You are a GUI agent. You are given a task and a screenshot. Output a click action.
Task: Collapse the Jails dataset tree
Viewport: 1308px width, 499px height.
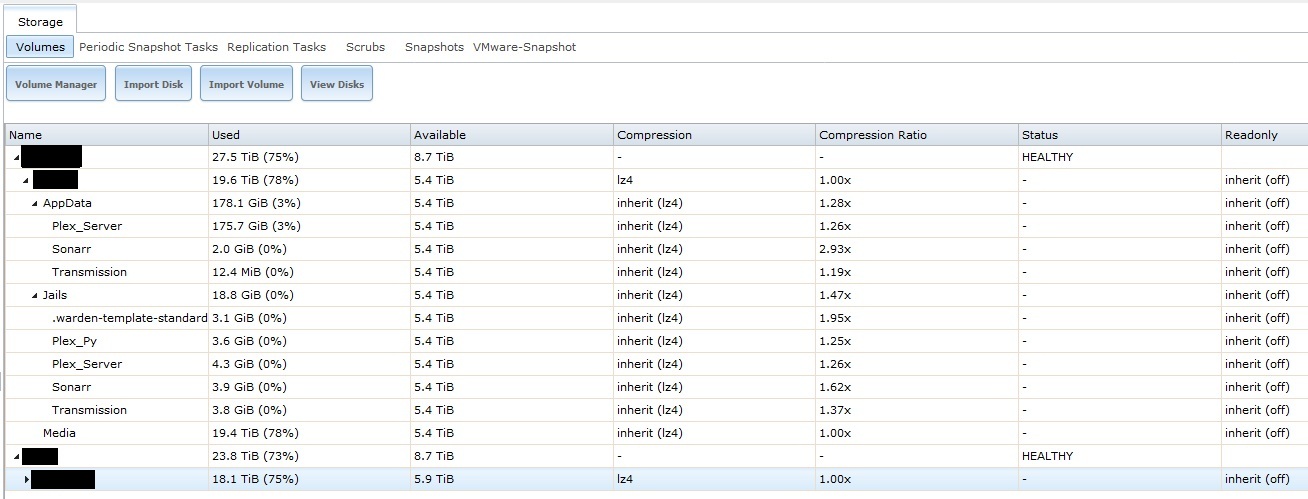click(x=35, y=295)
